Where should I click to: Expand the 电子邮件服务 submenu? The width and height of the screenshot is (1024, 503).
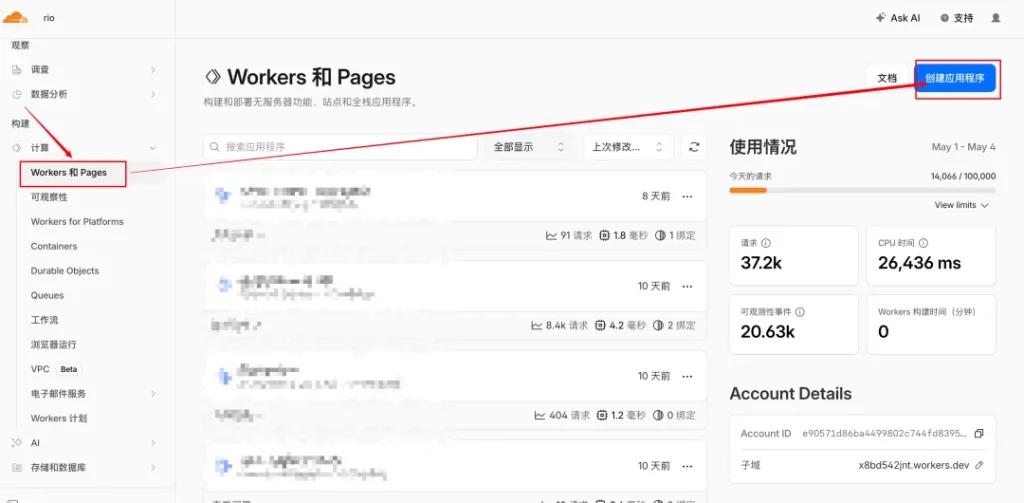[153, 394]
